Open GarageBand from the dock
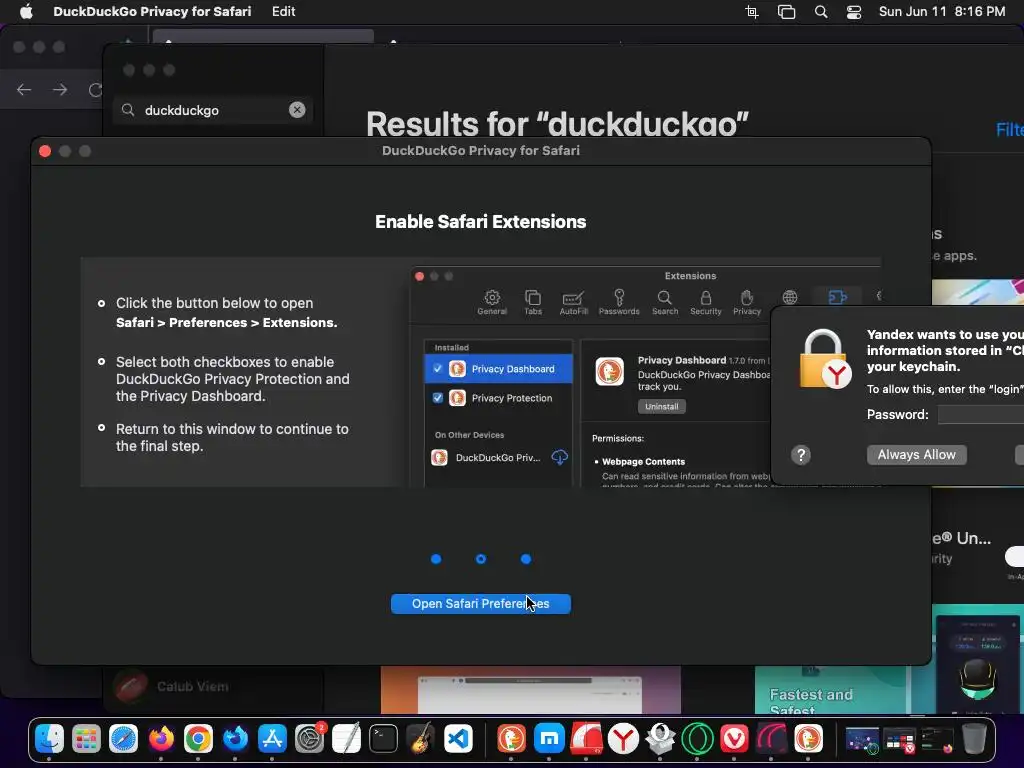The height and width of the screenshot is (768, 1024). (x=421, y=739)
